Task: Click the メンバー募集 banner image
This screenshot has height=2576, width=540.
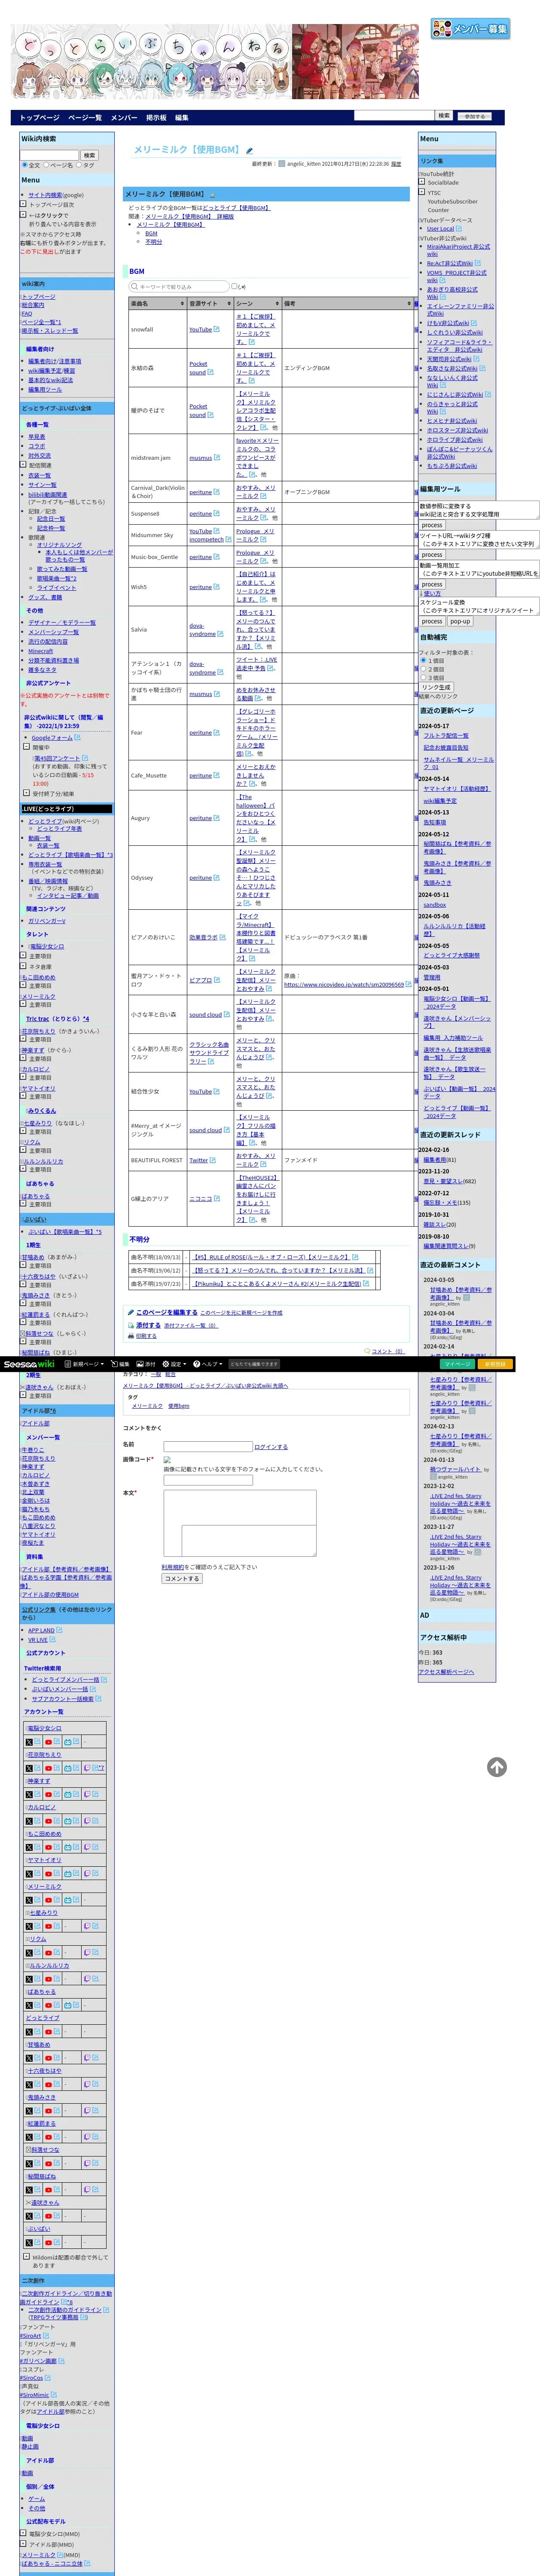Action: click(x=470, y=29)
